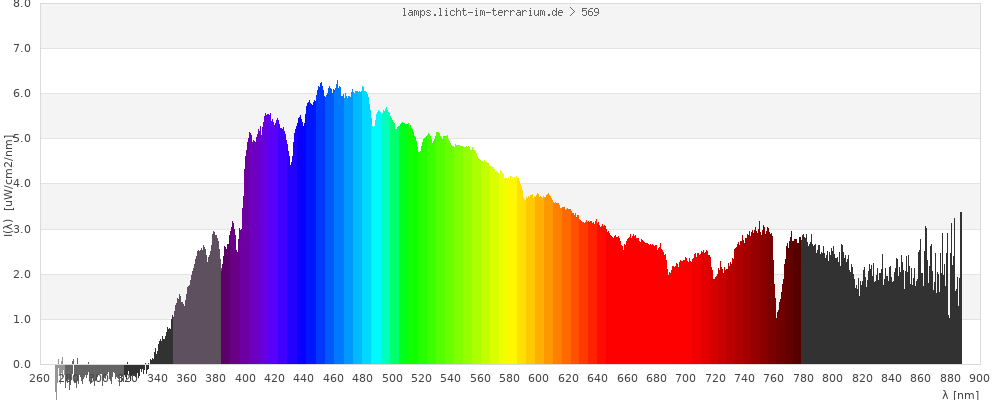Click the 4.0 value on the intensity axis
This screenshot has height=400, width=1000.
point(21,184)
